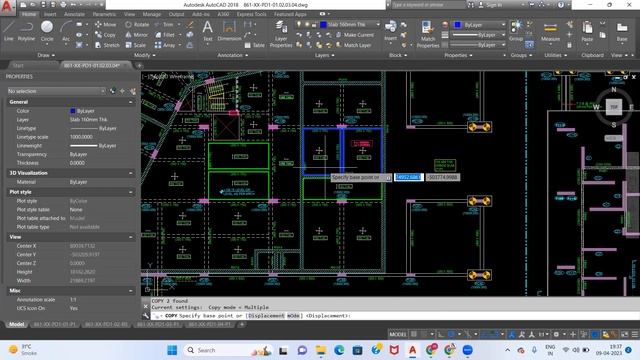Add a new layout tab with plus

pyautogui.click(x=242, y=324)
